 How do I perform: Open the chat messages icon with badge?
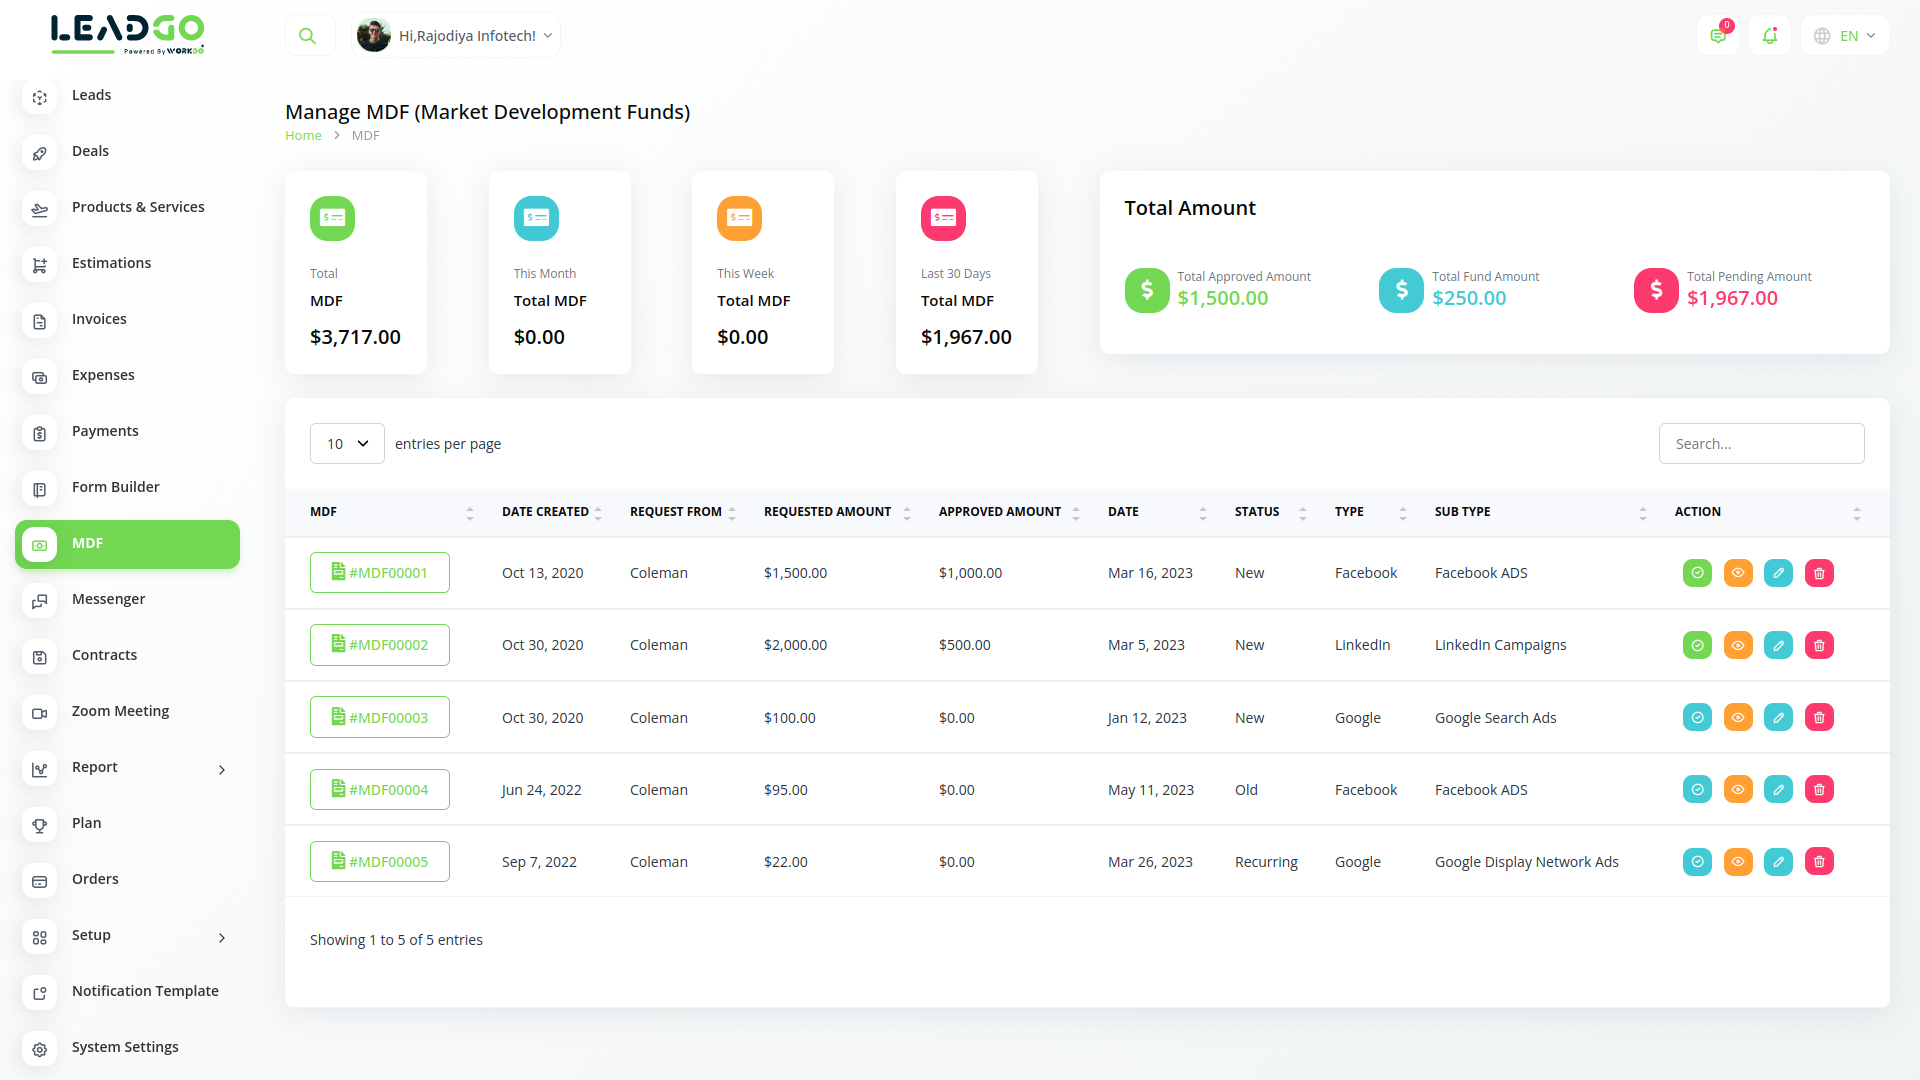[x=1718, y=36]
